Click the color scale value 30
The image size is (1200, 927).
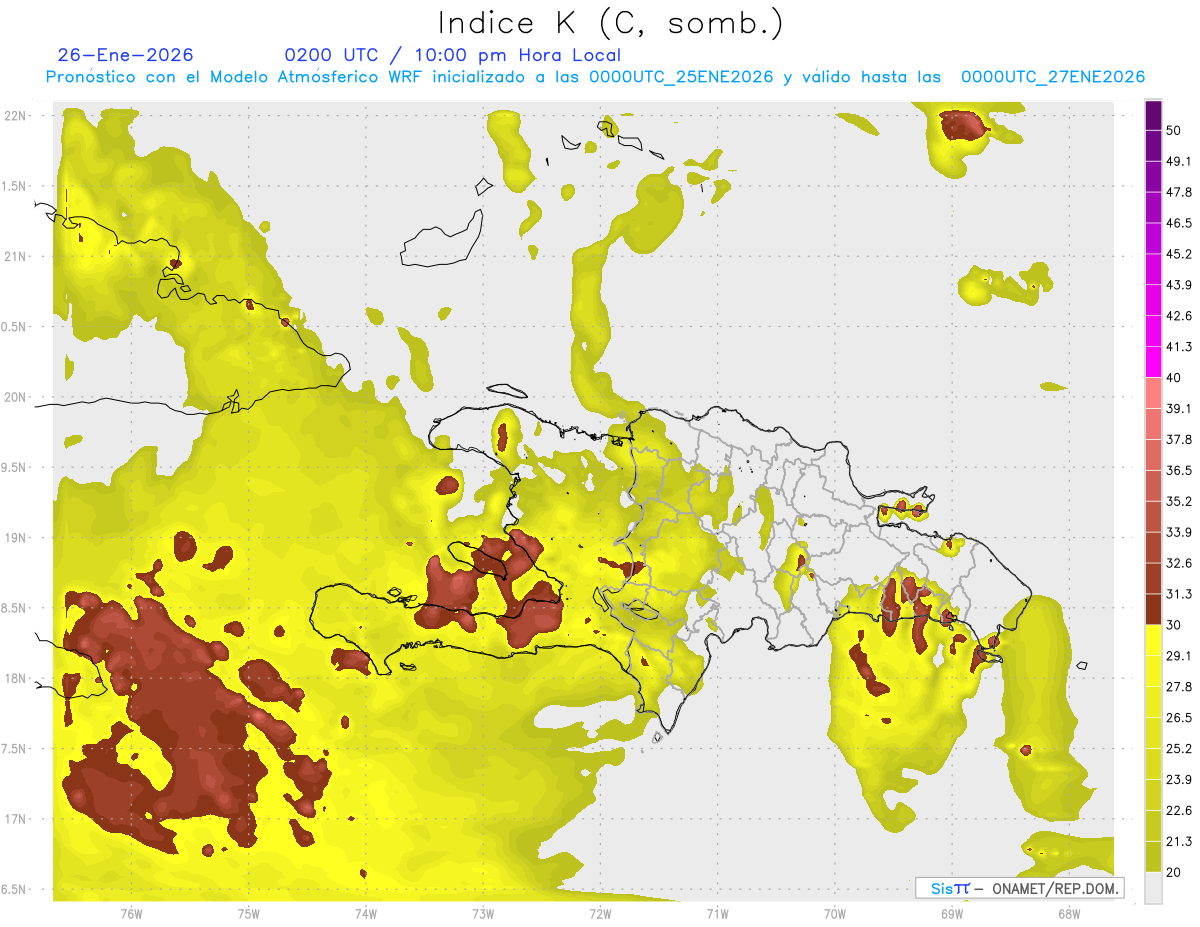[1176, 625]
